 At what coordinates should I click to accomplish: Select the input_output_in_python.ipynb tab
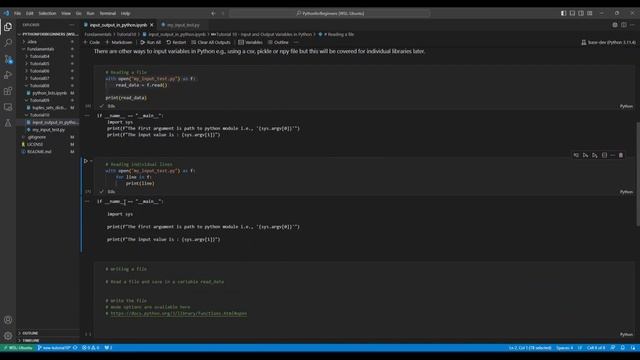coord(118,25)
